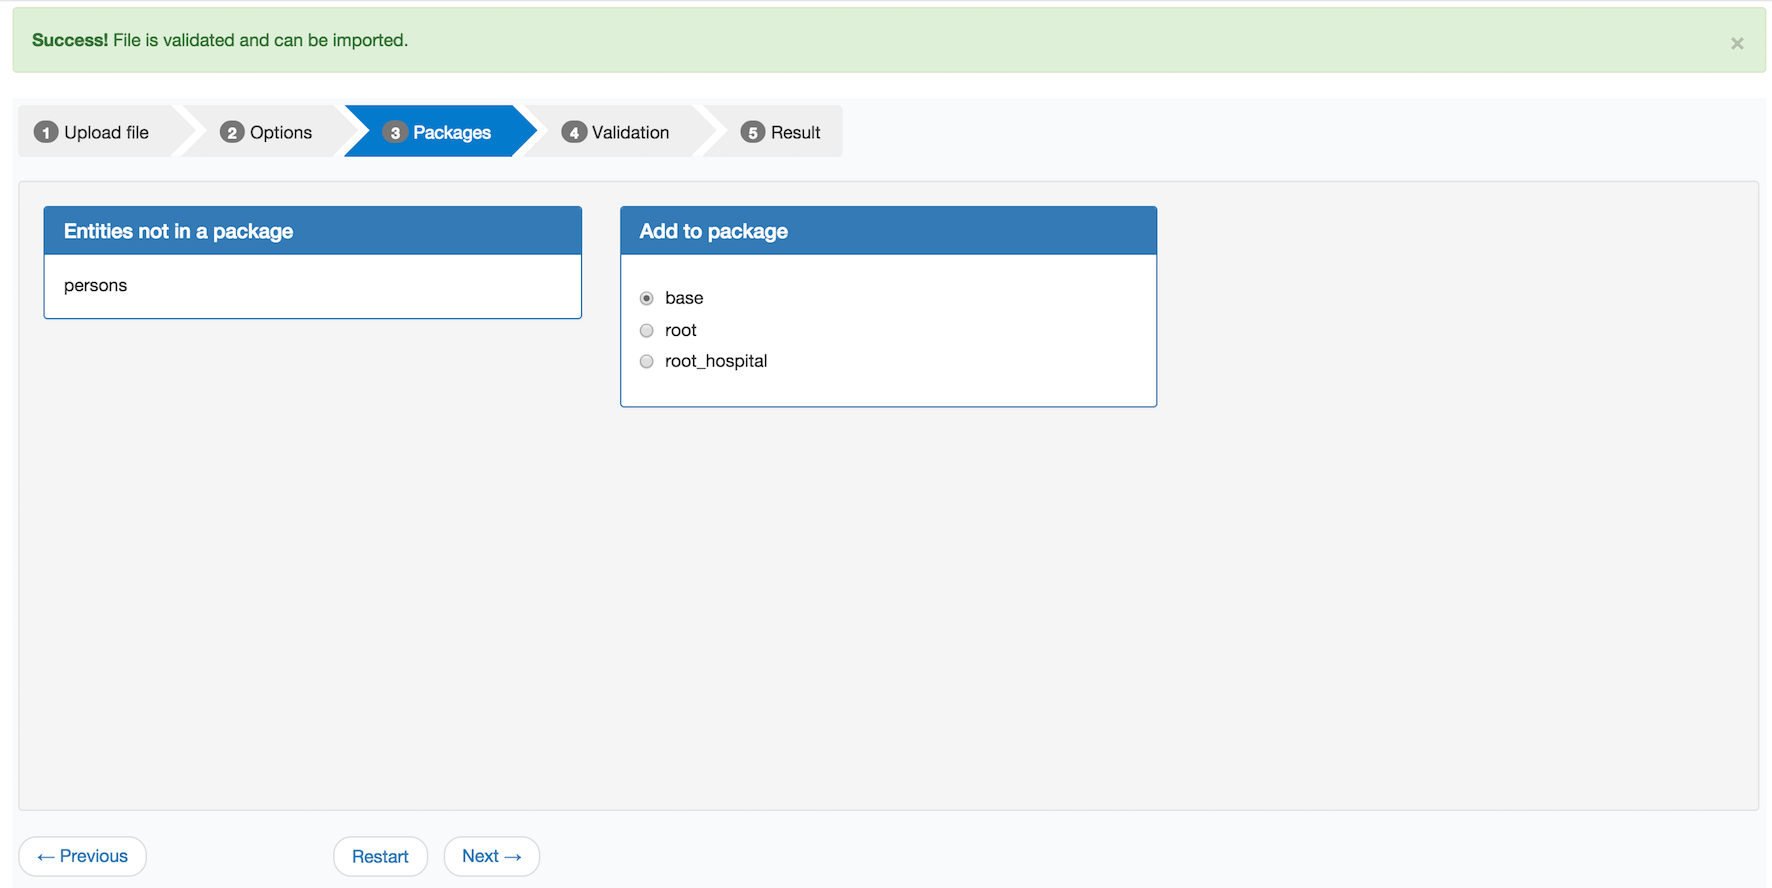Jump to the Validation step
The width and height of the screenshot is (1772, 888).
click(x=617, y=132)
